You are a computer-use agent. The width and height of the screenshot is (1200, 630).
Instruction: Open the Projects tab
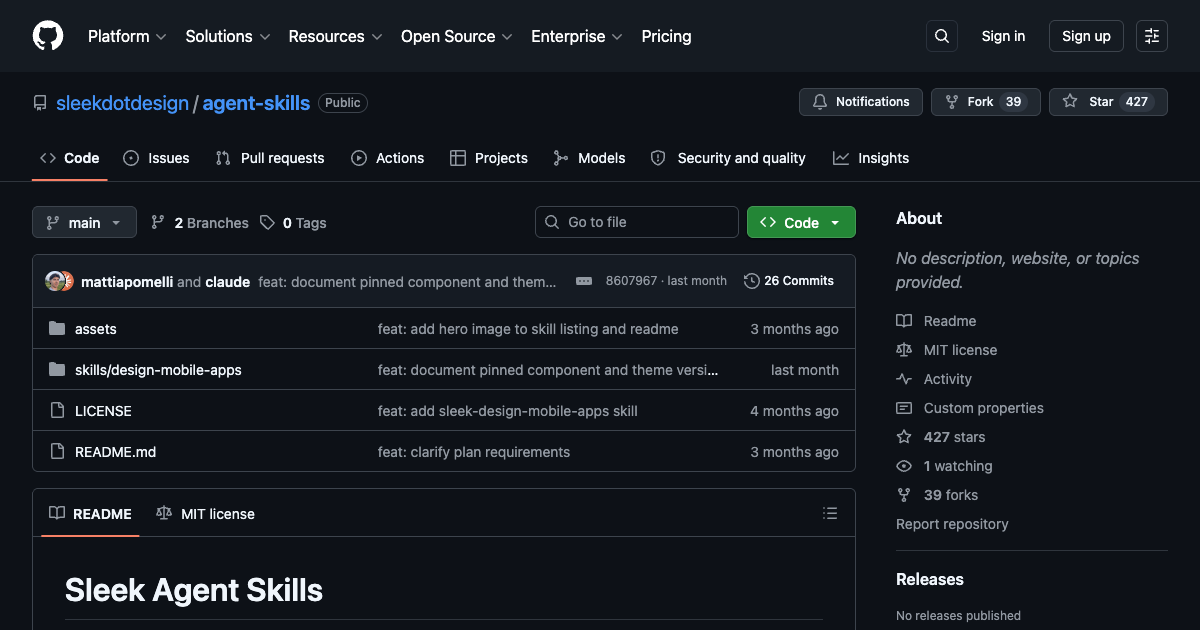coord(489,158)
